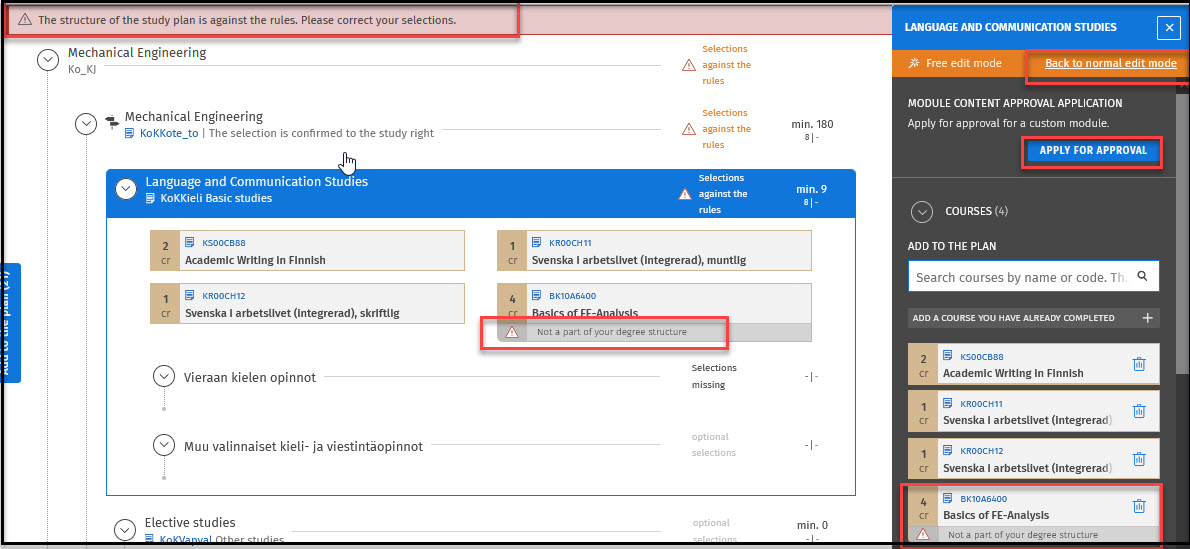Delete Academic Writing in Finnish from sidebar
The height and width of the screenshot is (549, 1190).
click(1138, 364)
